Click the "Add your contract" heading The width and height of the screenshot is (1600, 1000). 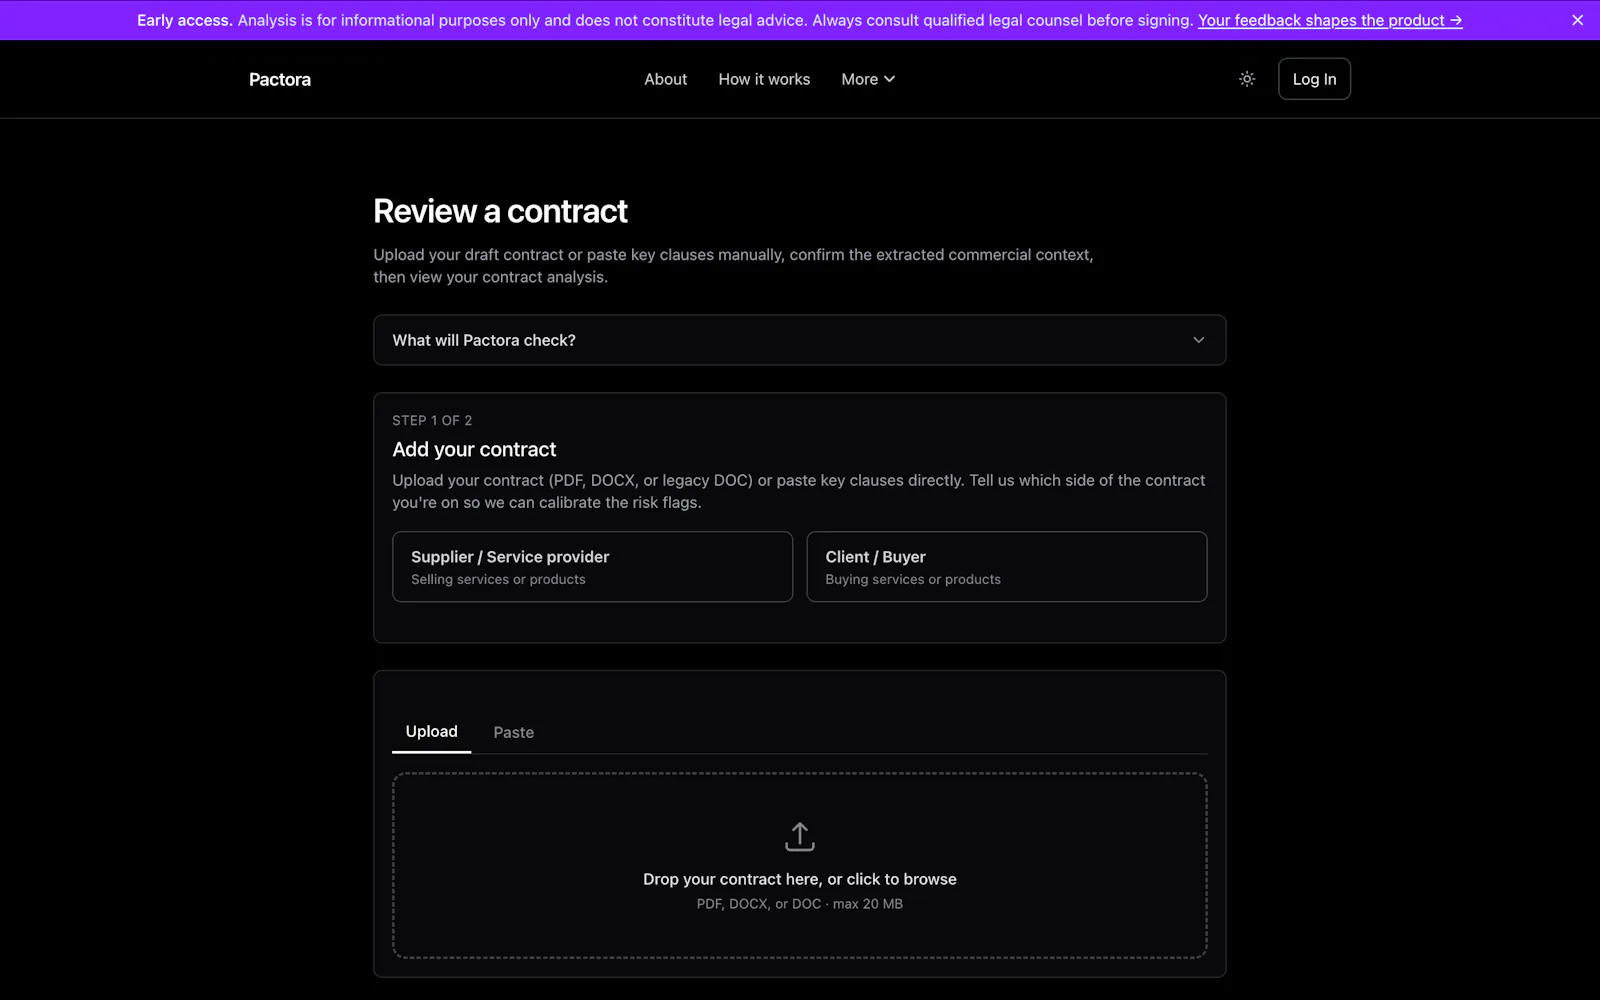pyautogui.click(x=474, y=449)
